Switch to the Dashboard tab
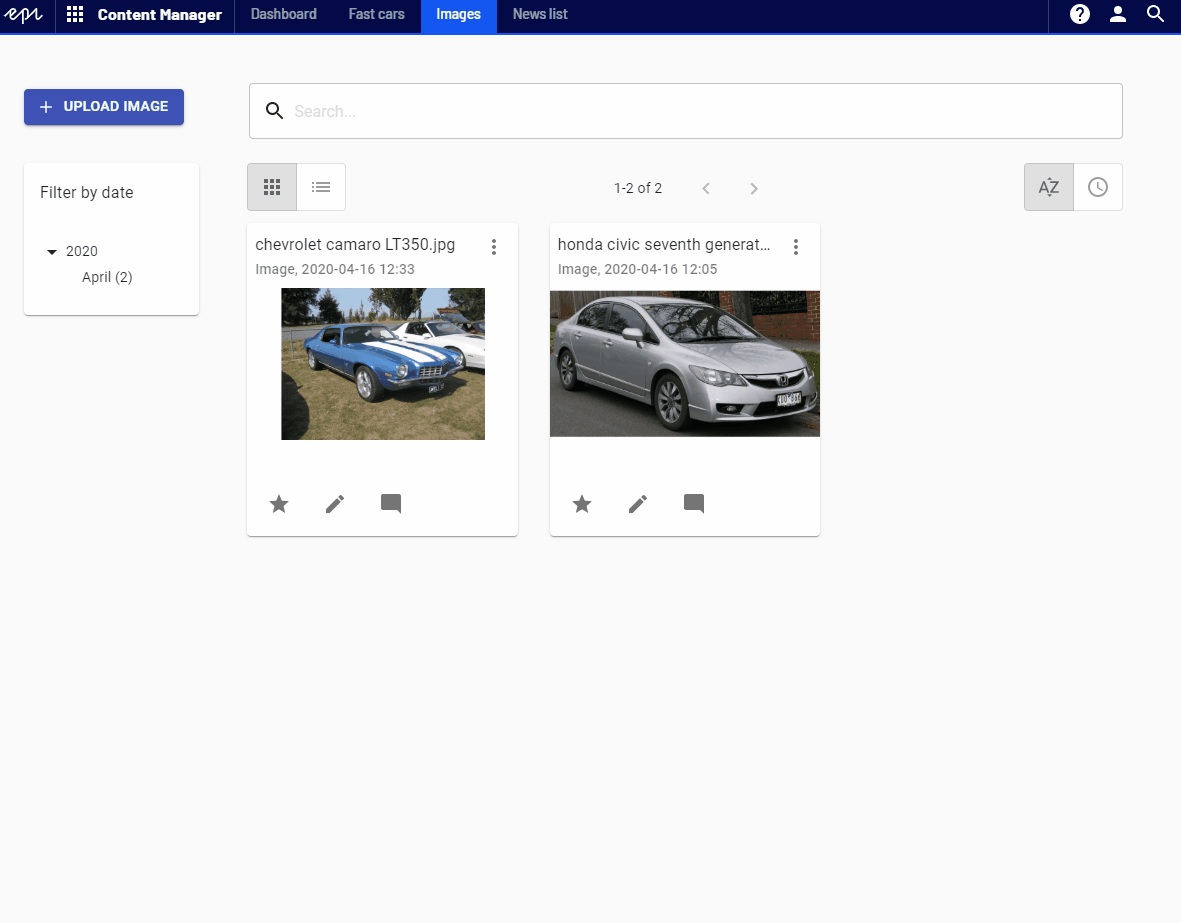This screenshot has width=1181, height=923. (283, 15)
